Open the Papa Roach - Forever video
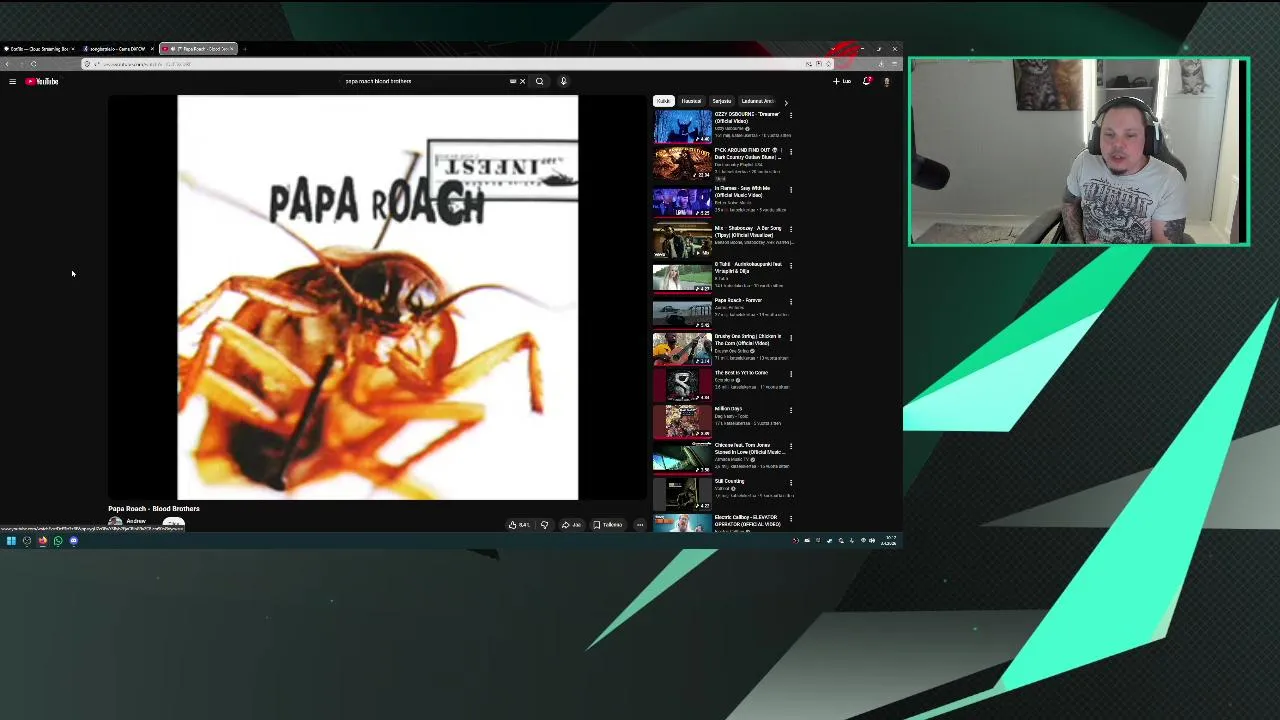Screen dimensions: 1280x720 (x=682, y=312)
